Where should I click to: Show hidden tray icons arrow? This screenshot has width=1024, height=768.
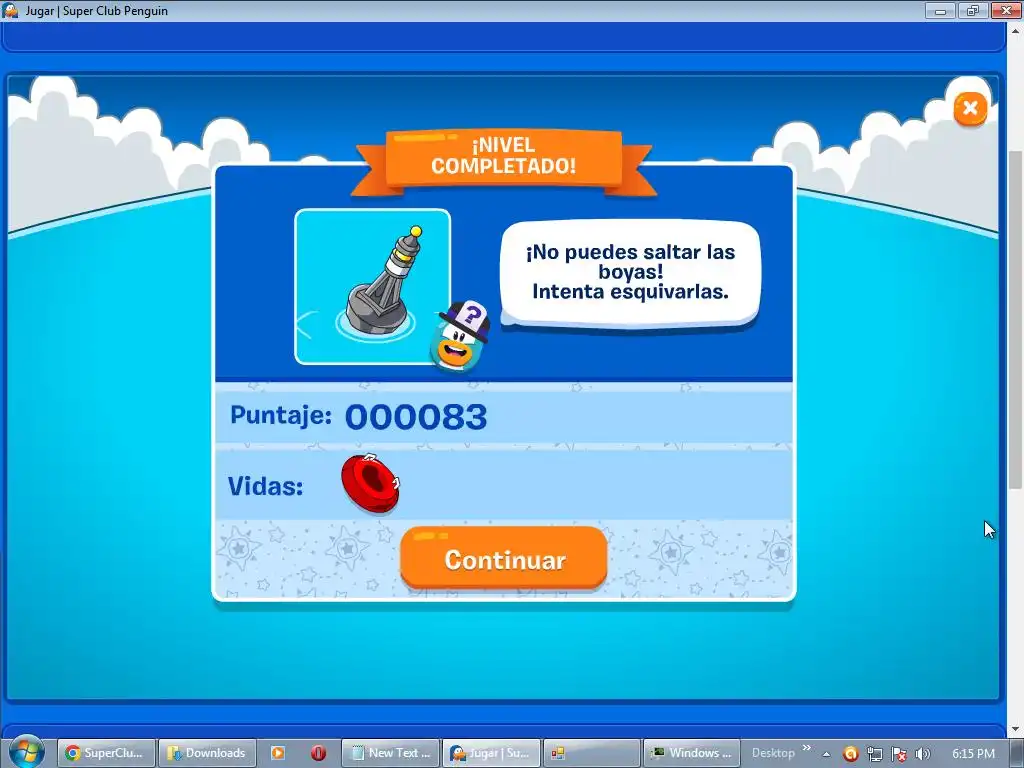pos(826,754)
